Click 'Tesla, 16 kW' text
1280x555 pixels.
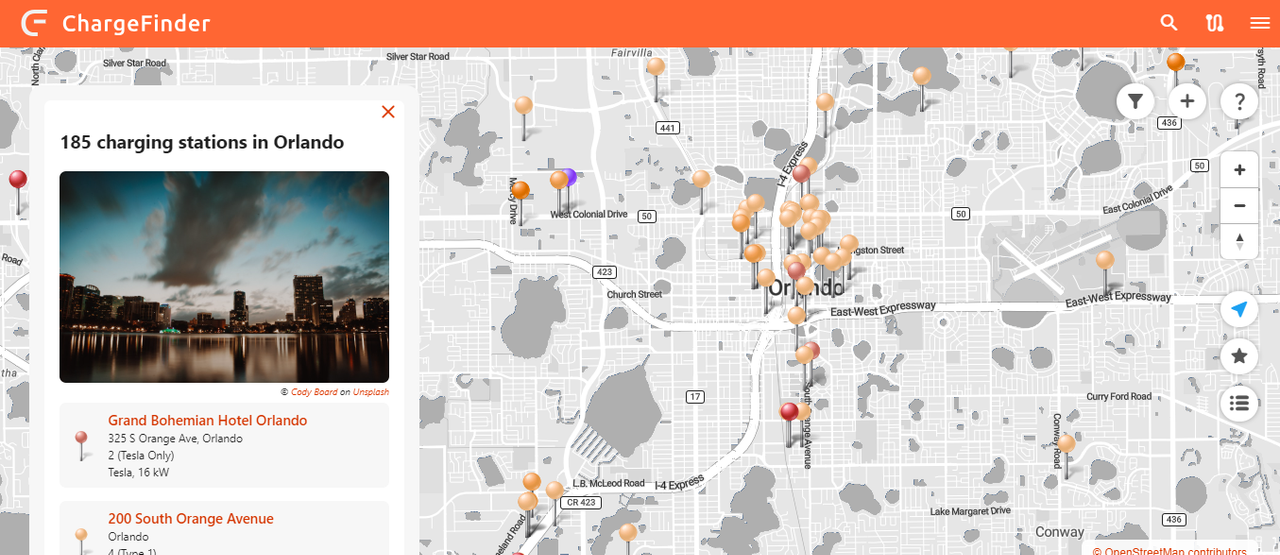click(138, 473)
